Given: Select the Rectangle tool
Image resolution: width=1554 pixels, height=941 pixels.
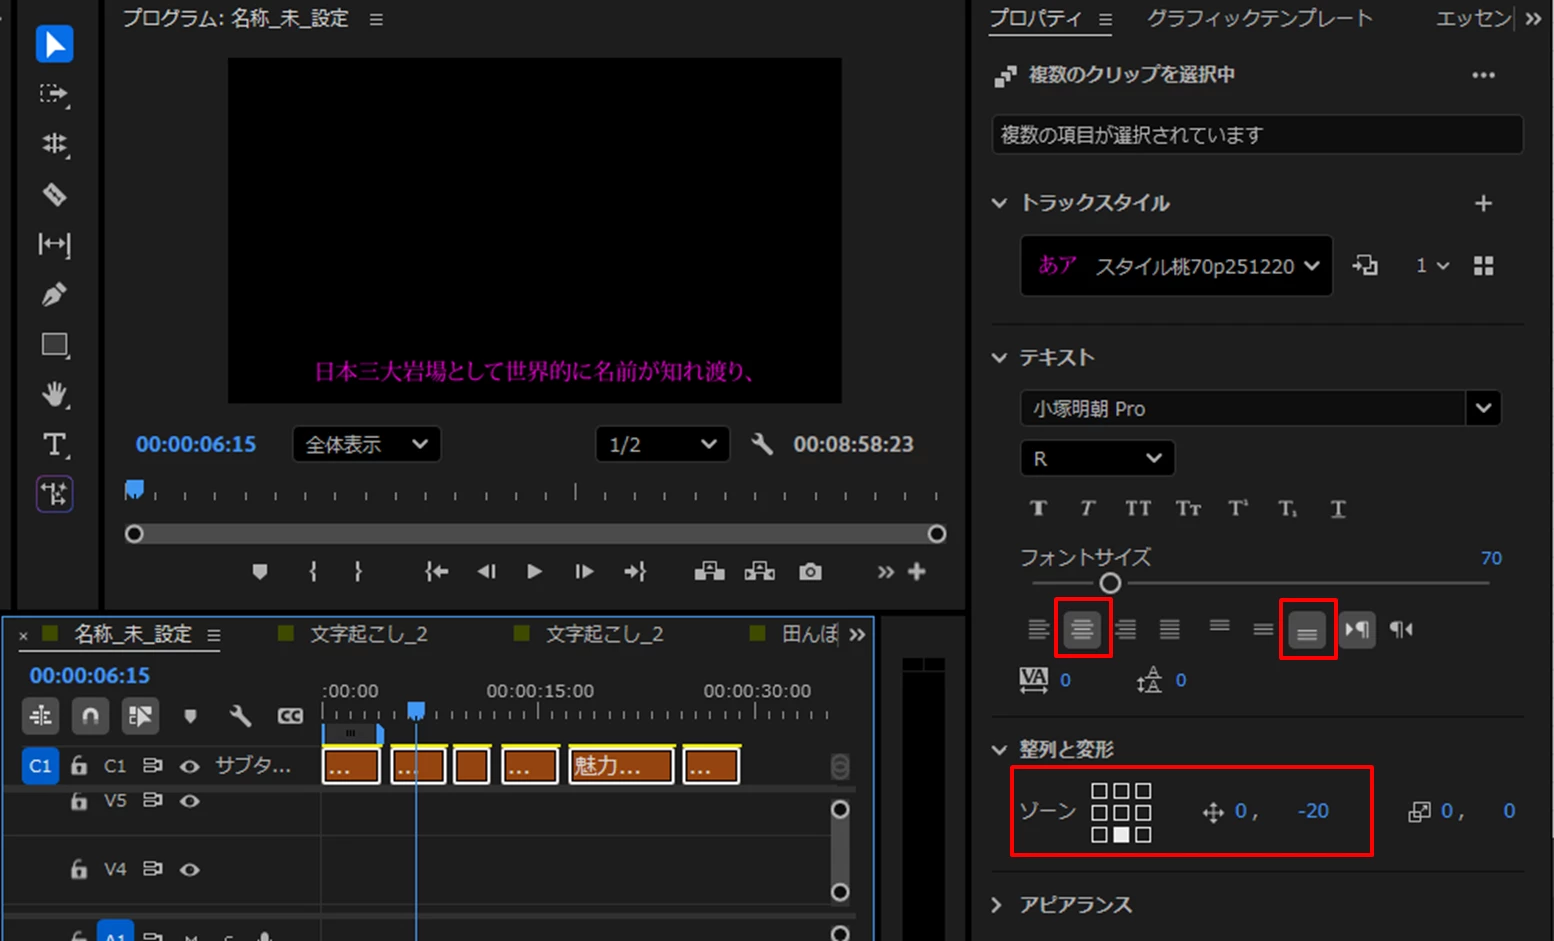Looking at the screenshot, I should pyautogui.click(x=54, y=345).
